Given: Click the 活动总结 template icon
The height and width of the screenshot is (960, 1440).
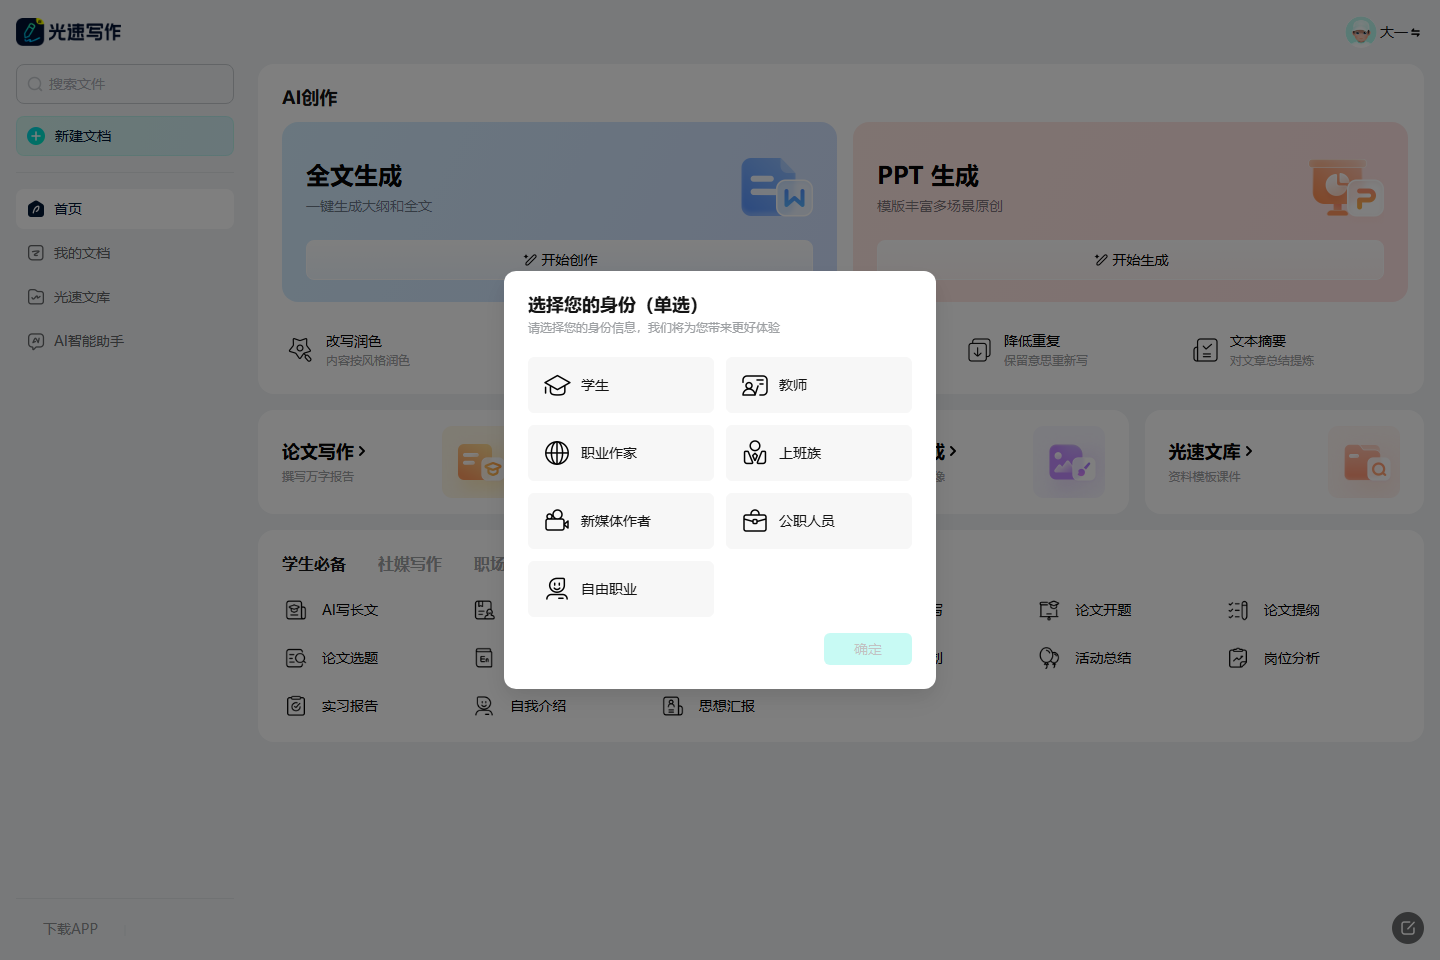Looking at the screenshot, I should 1049,658.
